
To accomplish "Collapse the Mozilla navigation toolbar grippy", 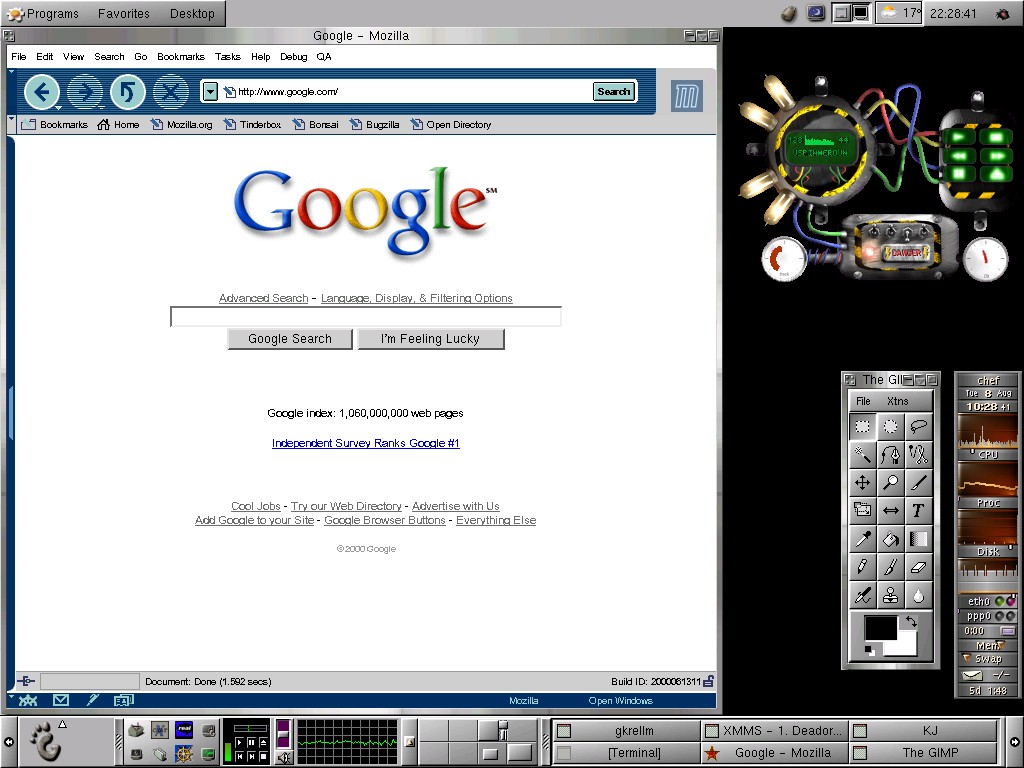I will pos(11,92).
